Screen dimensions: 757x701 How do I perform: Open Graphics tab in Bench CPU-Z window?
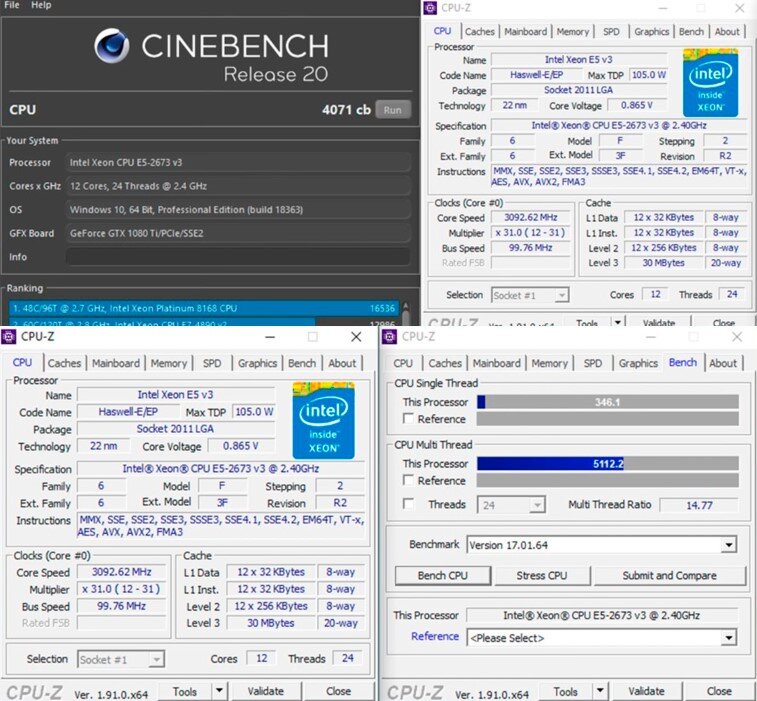tap(638, 363)
